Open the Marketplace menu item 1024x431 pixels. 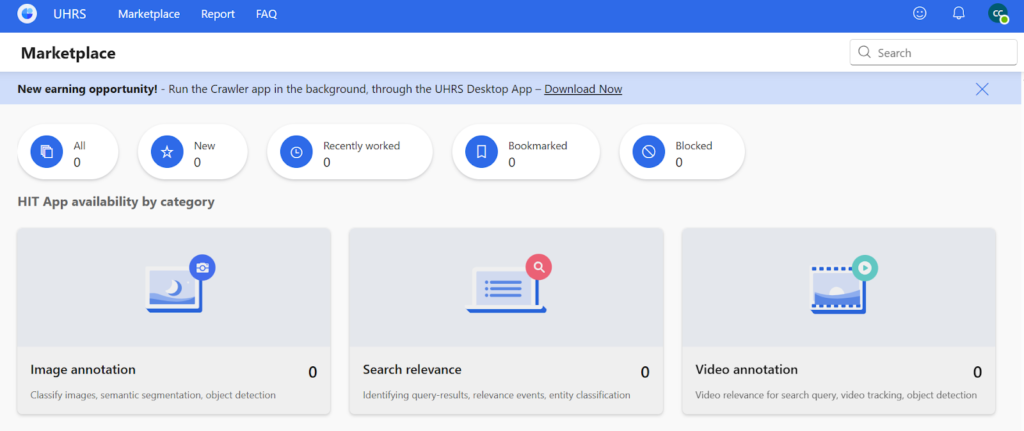(149, 14)
